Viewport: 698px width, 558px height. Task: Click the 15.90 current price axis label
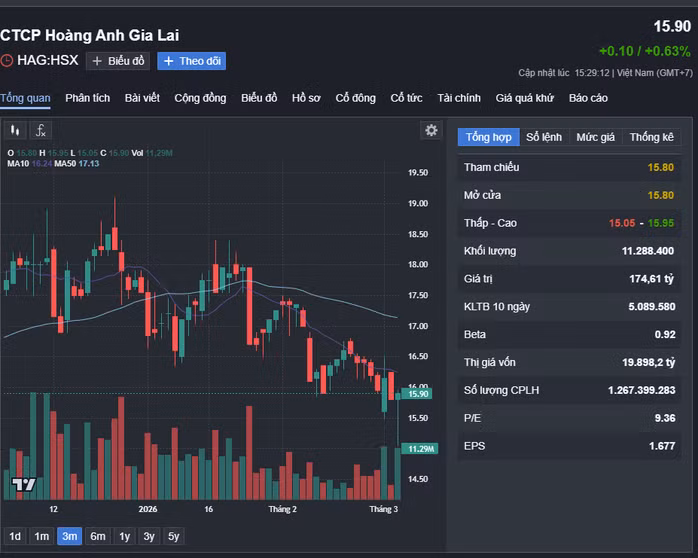(418, 394)
